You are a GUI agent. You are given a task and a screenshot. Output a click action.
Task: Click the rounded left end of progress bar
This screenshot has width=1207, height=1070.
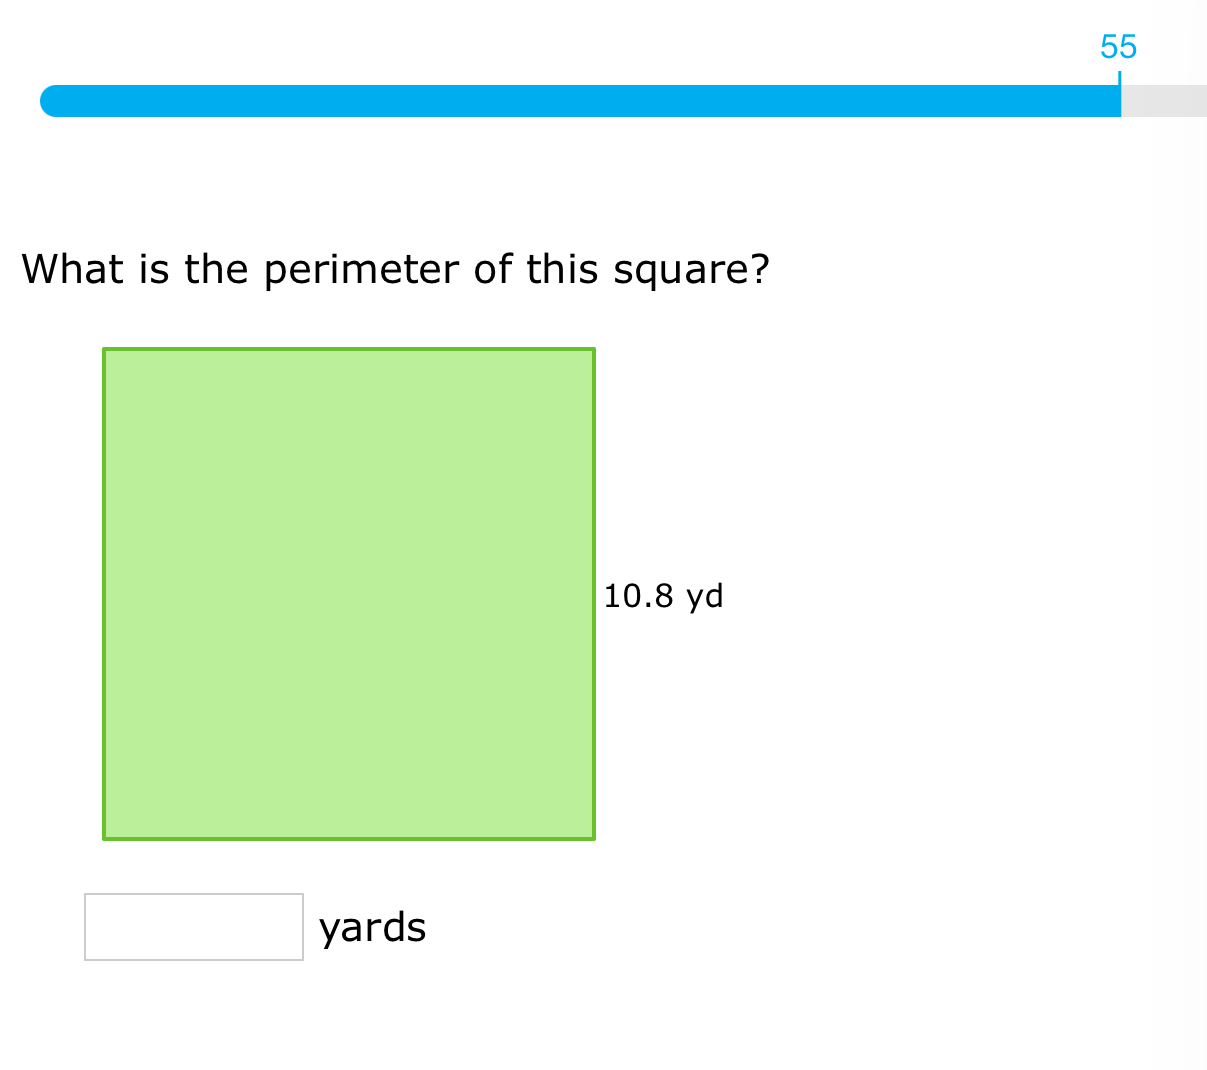click(50, 101)
